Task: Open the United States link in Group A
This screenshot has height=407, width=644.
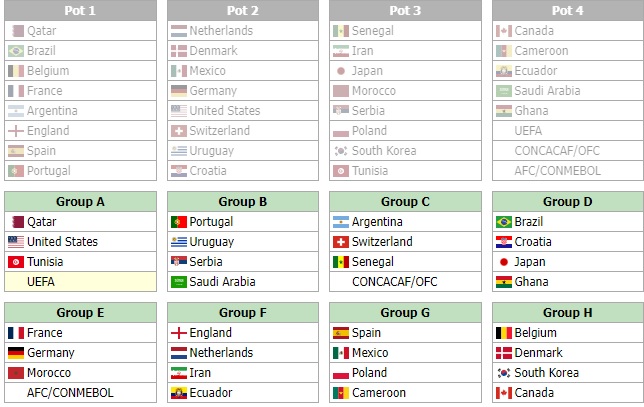Action: [x=62, y=242]
